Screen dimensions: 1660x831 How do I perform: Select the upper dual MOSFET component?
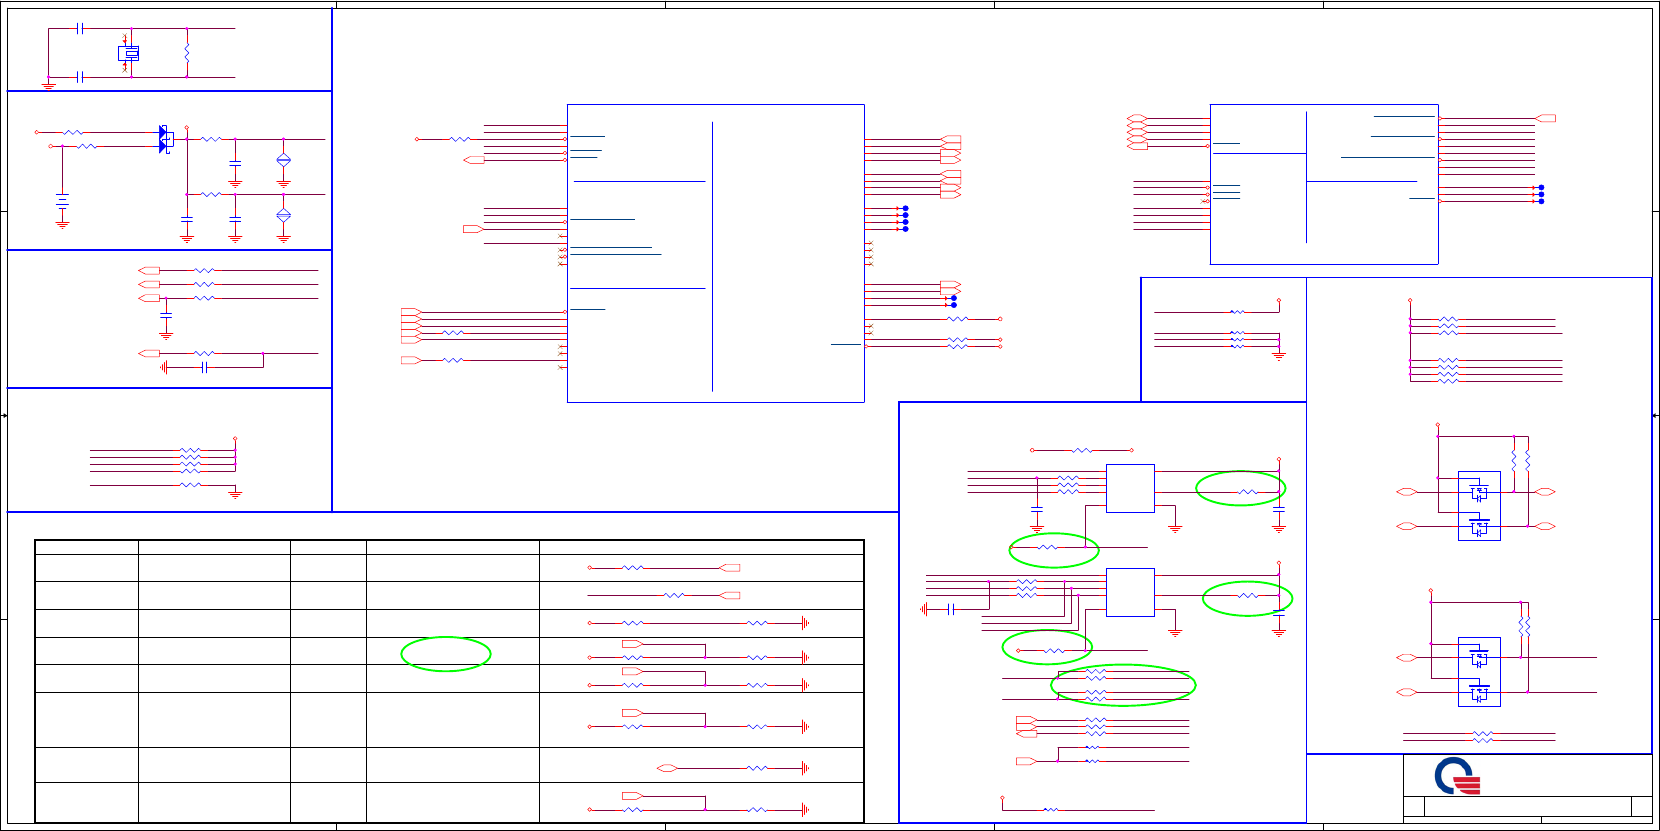[1479, 506]
